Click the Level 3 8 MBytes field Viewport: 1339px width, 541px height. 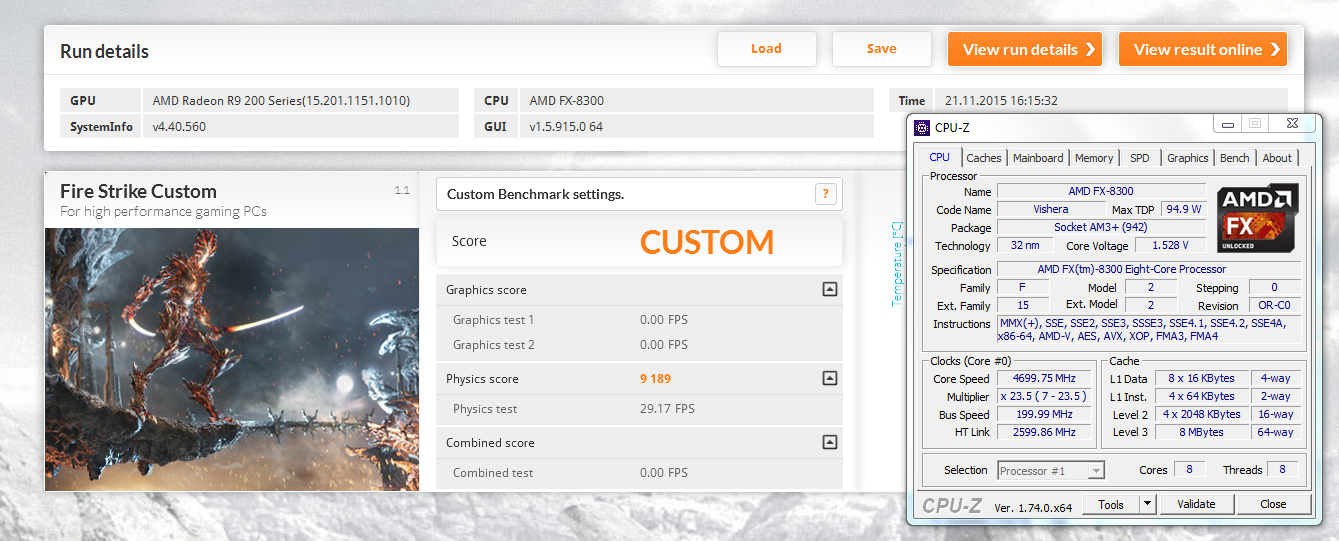click(1201, 432)
